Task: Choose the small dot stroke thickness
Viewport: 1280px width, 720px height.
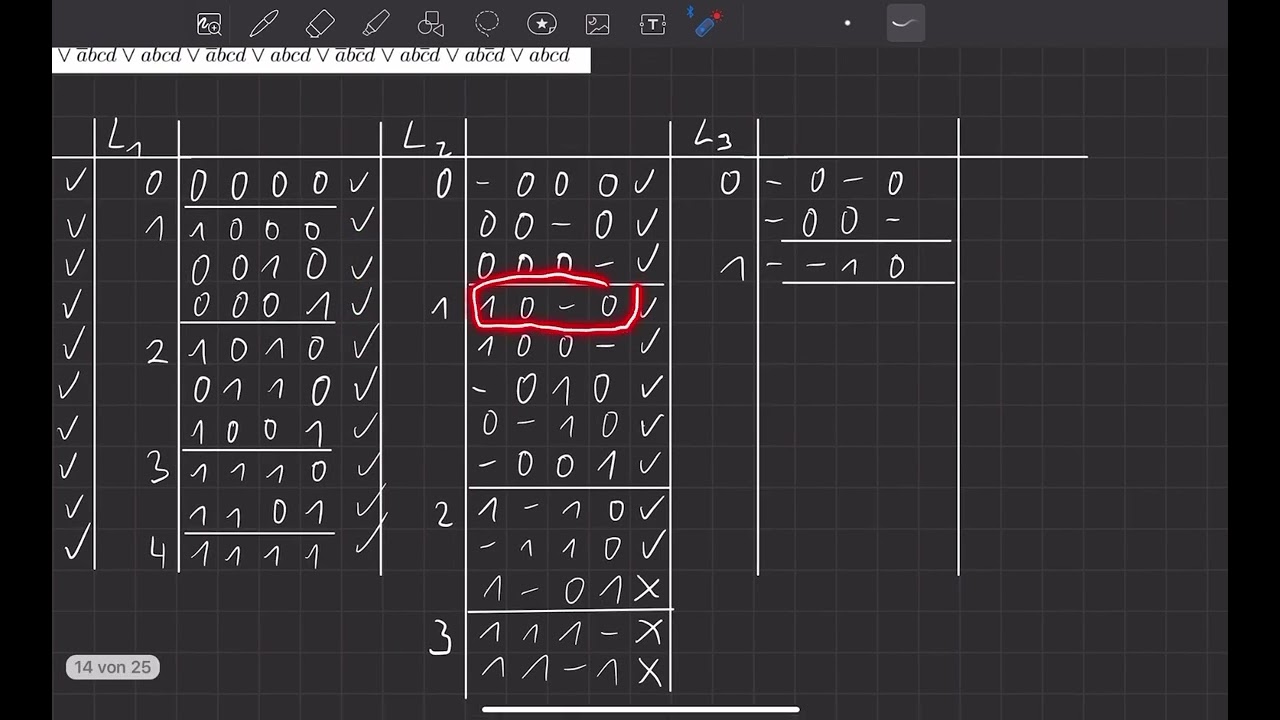Action: pyautogui.click(x=847, y=23)
